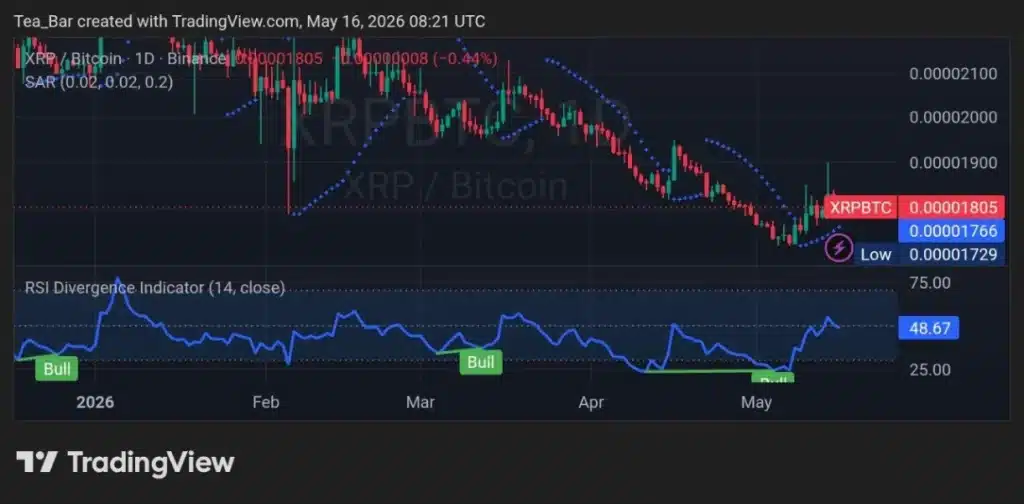Select the blue 0.00001766 SAR value tag
The height and width of the screenshot is (504, 1024).
953,230
